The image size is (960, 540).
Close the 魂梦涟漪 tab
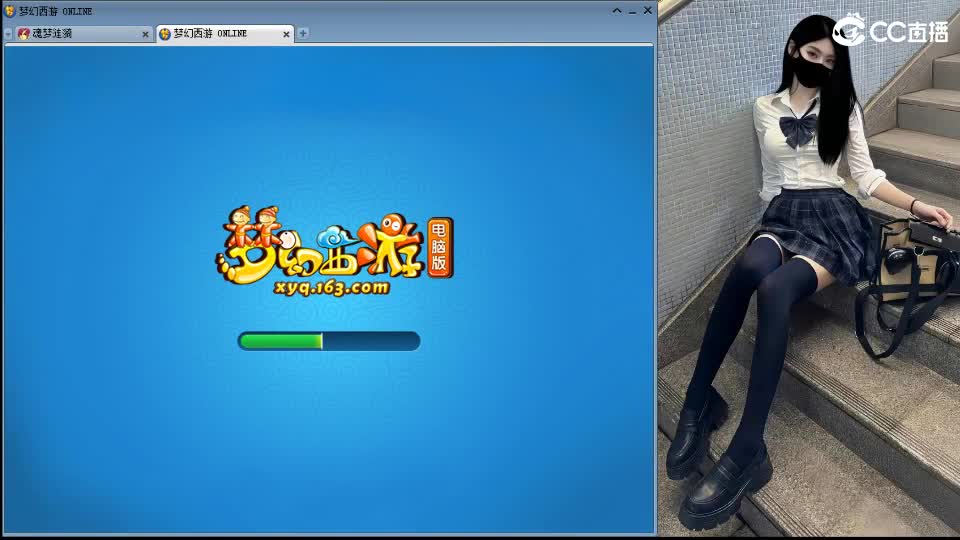[145, 34]
